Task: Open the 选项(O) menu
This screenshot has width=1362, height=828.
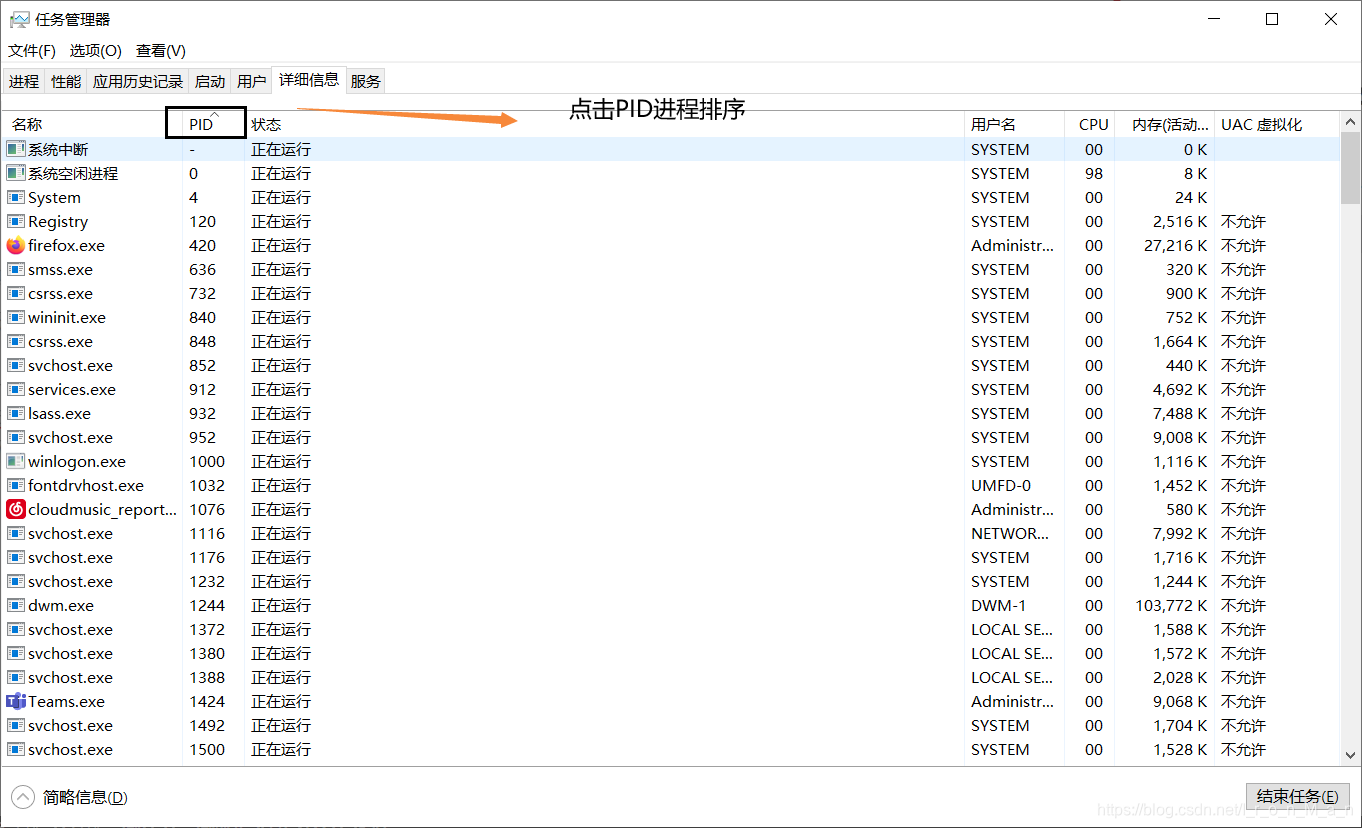Action: (95, 51)
